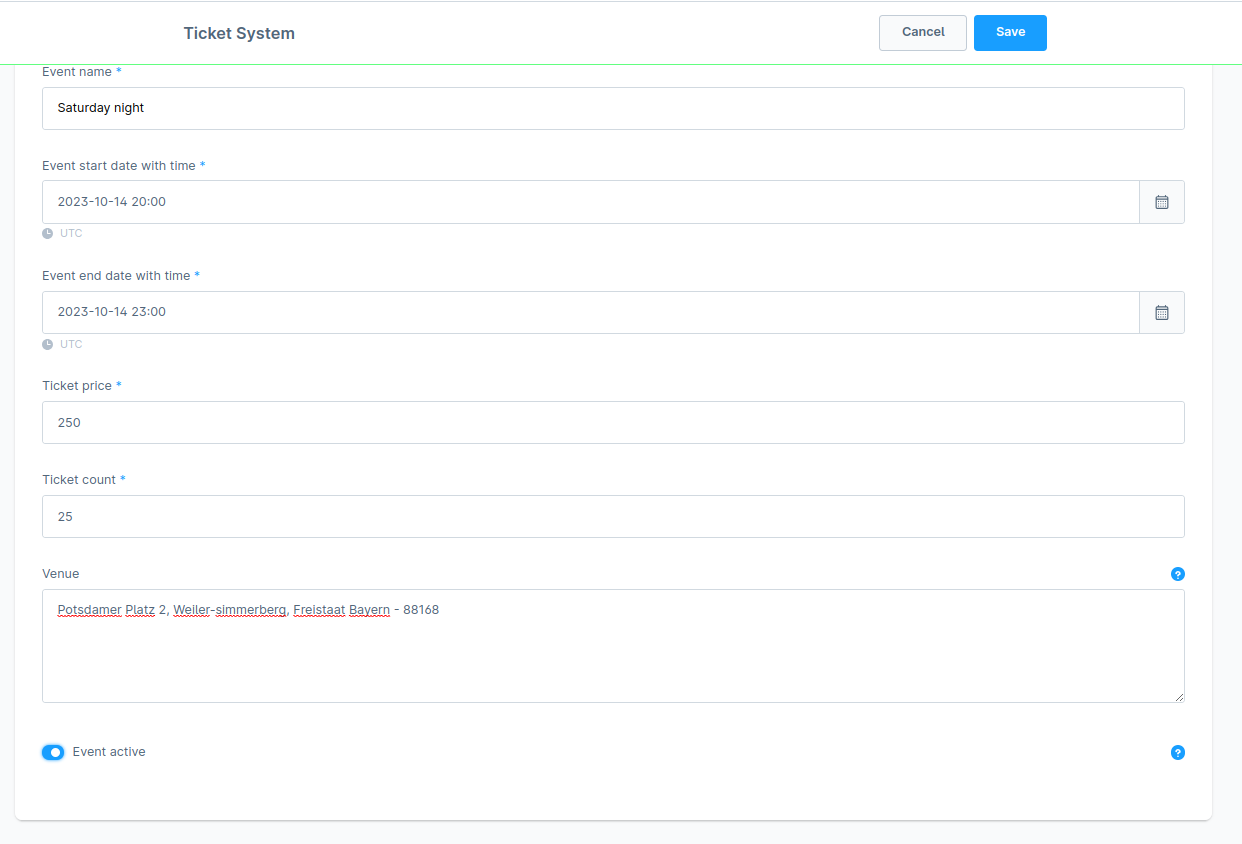Click the Ticket price label
The width and height of the screenshot is (1242, 844).
tap(77, 386)
